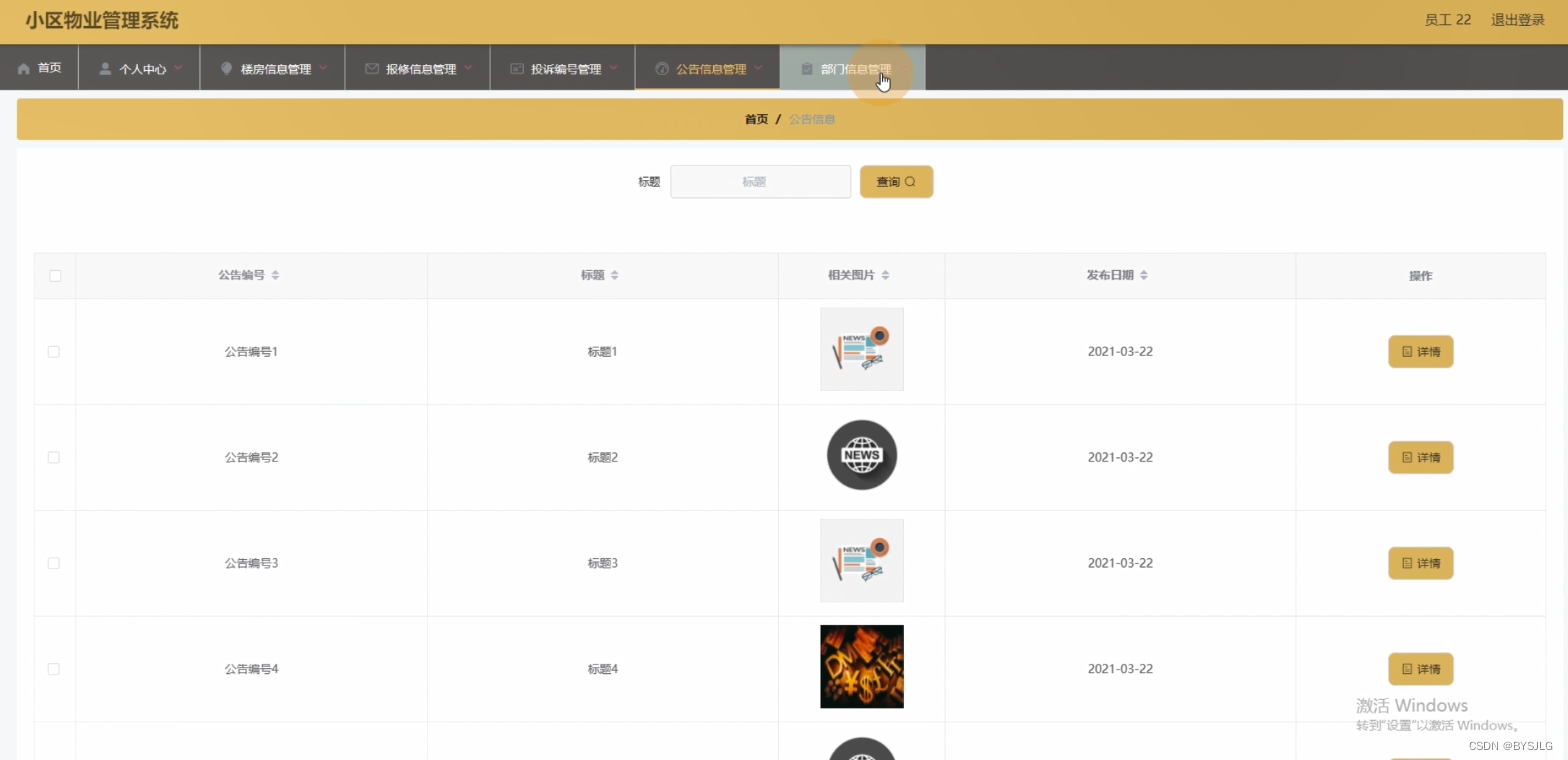Open 详情 for 公告编号3

pyautogui.click(x=1420, y=563)
